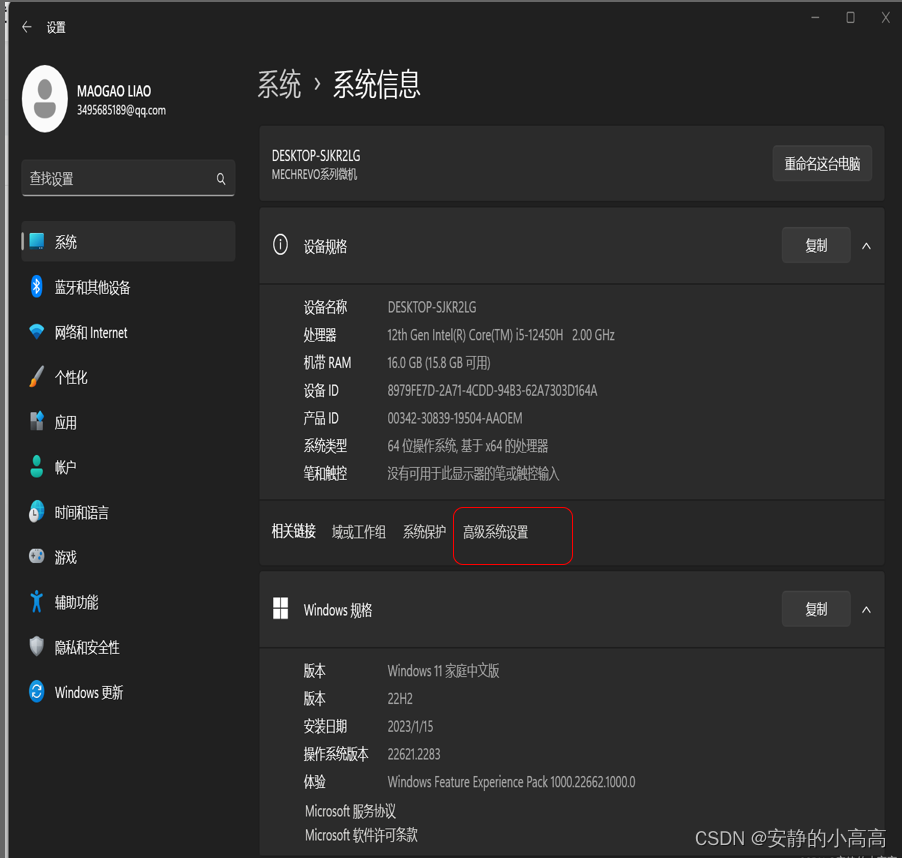Click 系统 in the breadcrumb title

pos(279,84)
